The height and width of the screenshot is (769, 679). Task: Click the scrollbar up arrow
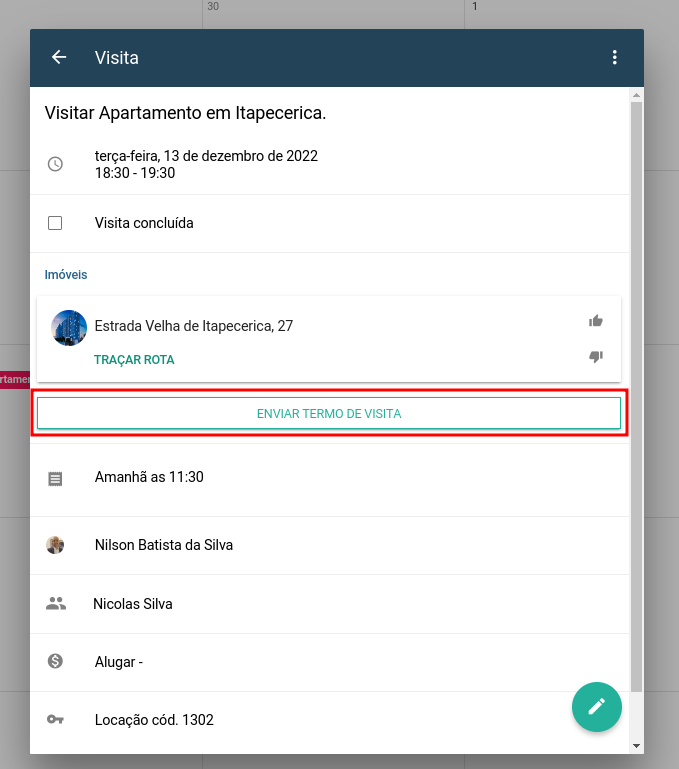click(x=636, y=95)
